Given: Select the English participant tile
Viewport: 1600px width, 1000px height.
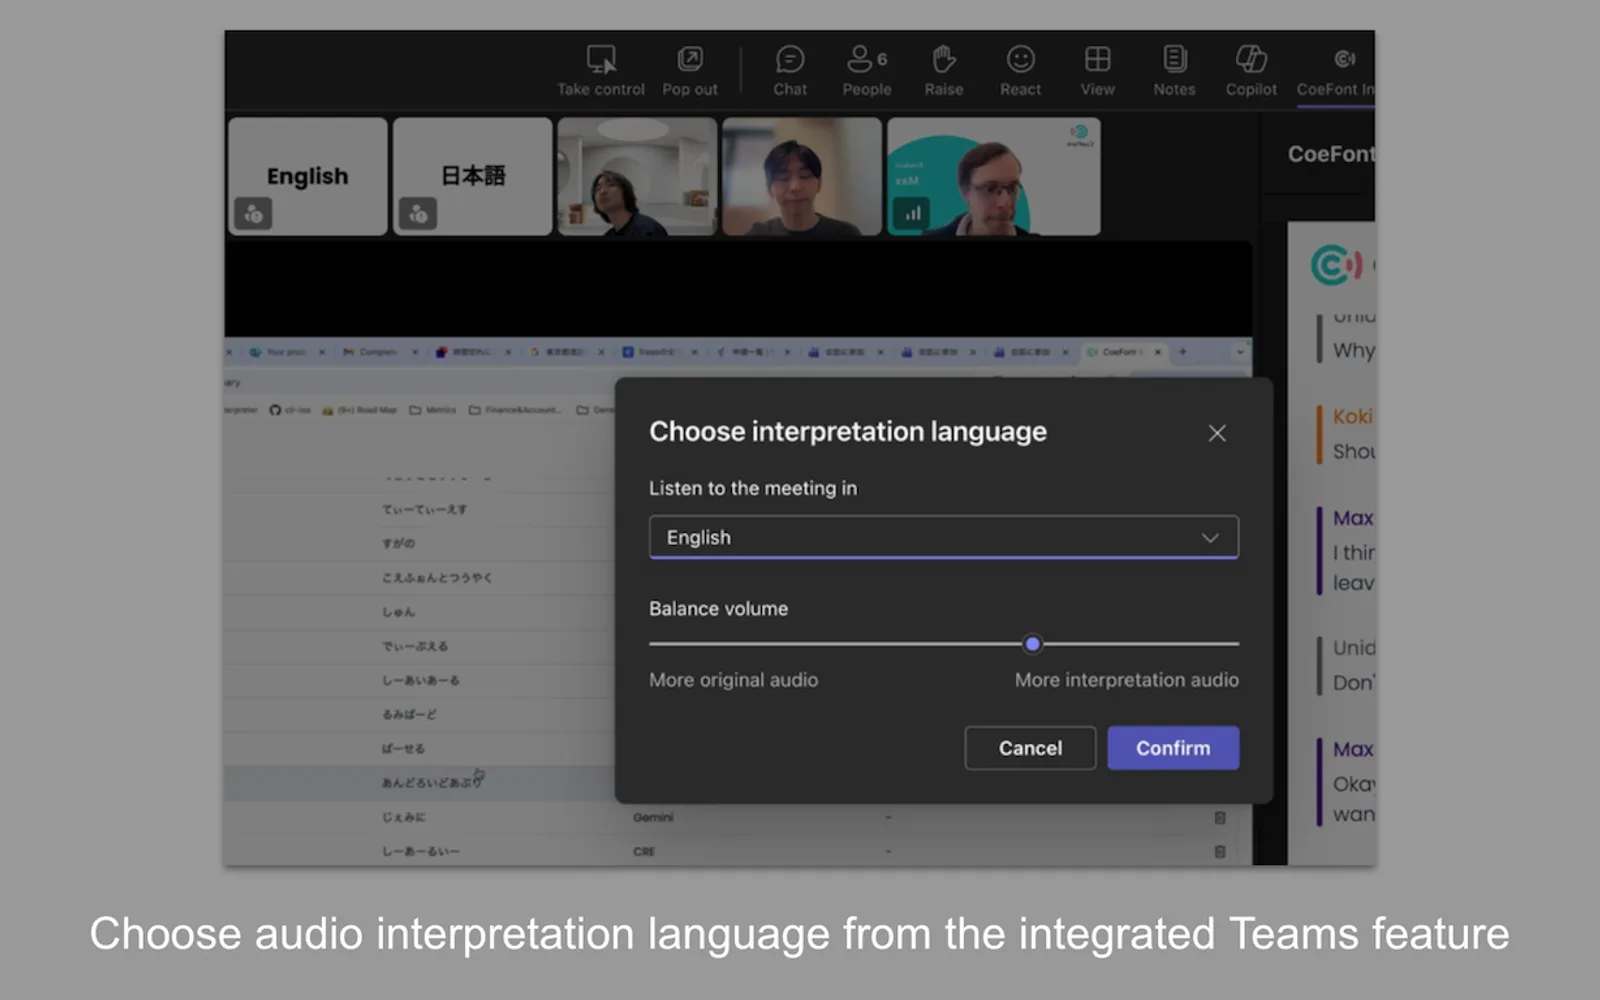Looking at the screenshot, I should [308, 176].
